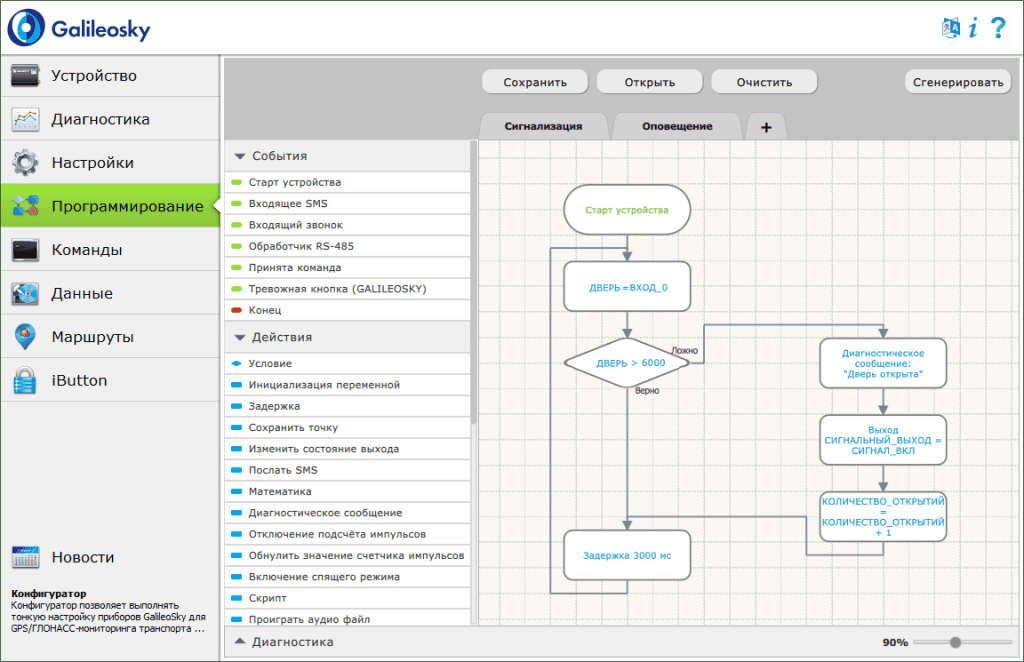Open the Маршруты section
Screen dimensions: 1024x662
pos(110,337)
